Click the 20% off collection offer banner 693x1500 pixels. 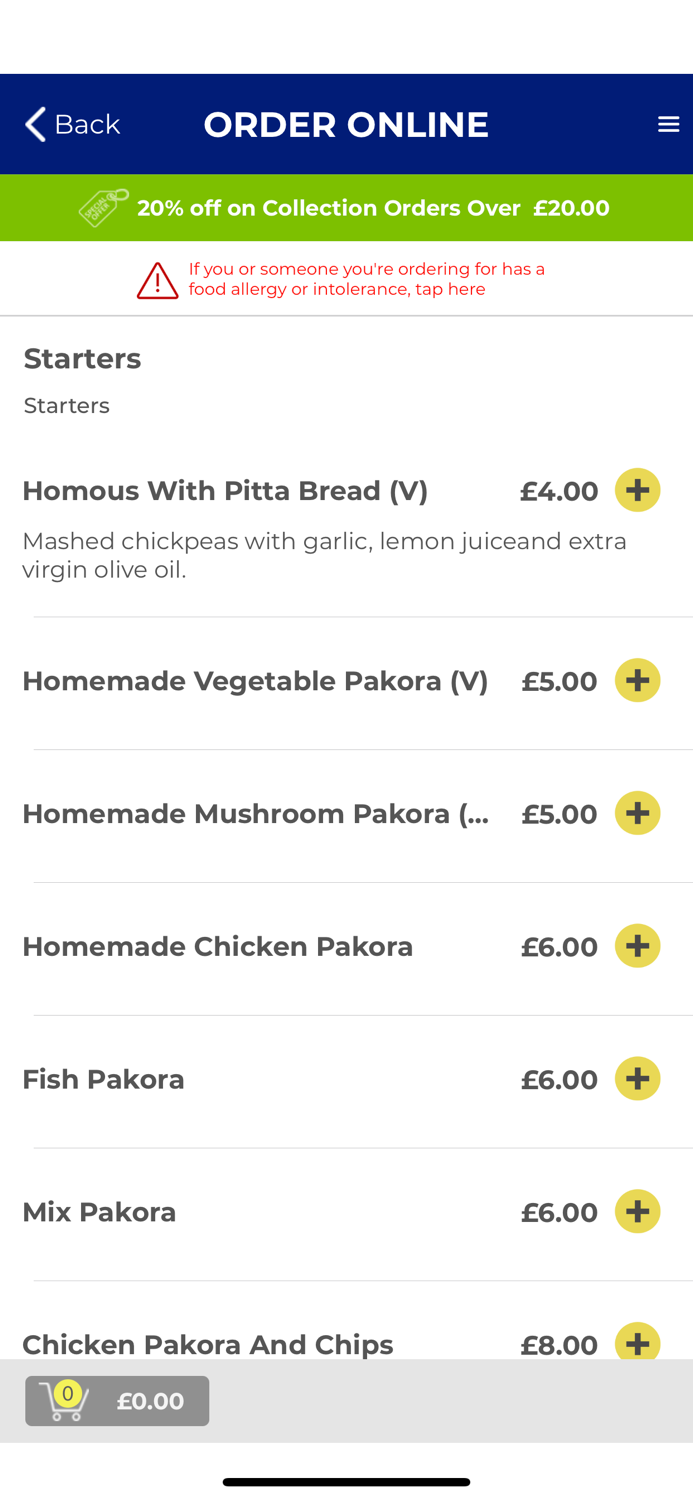[x=346, y=207]
